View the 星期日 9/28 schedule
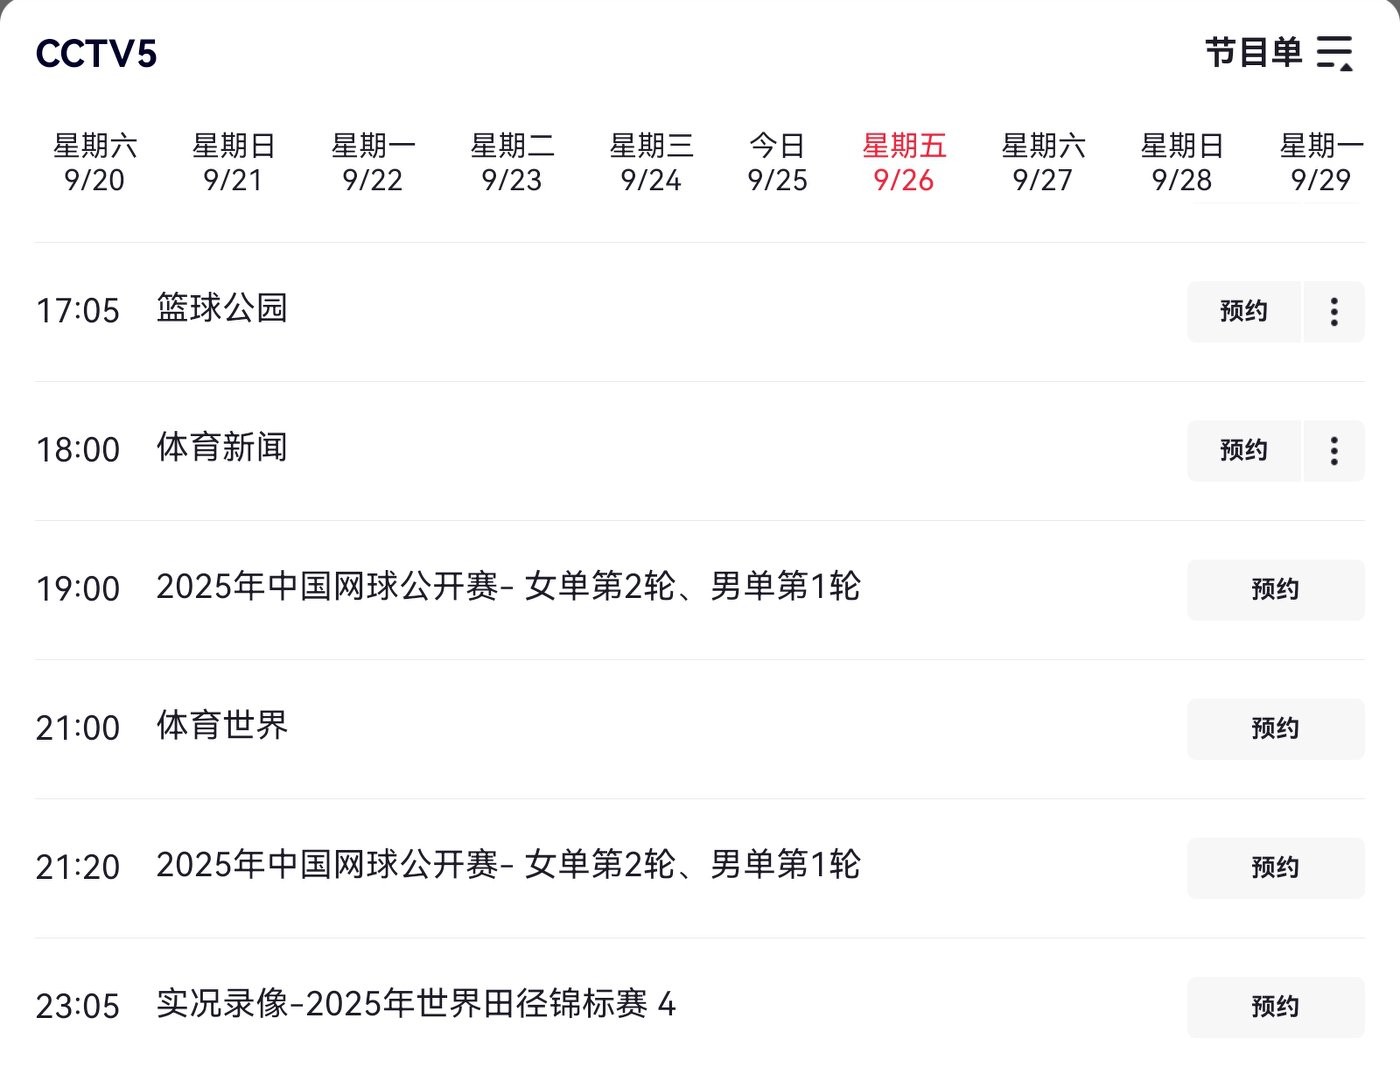The height and width of the screenshot is (1068, 1400). point(1182,163)
